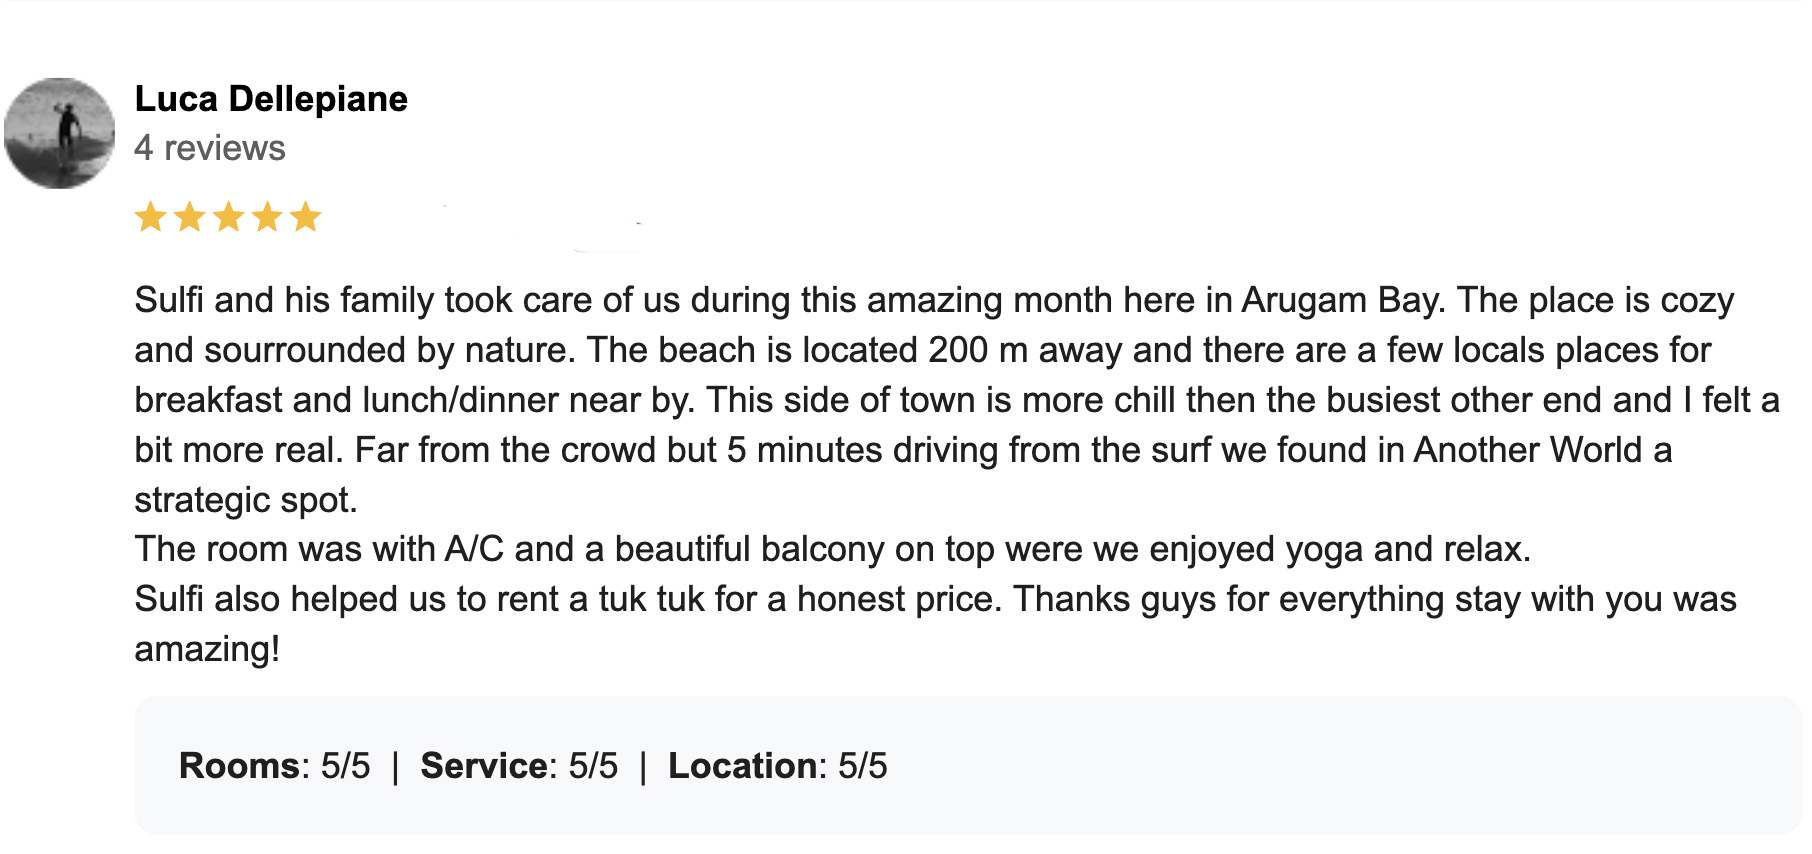
Task: Click the 'Location: 5/5' rating label
Action: 777,766
